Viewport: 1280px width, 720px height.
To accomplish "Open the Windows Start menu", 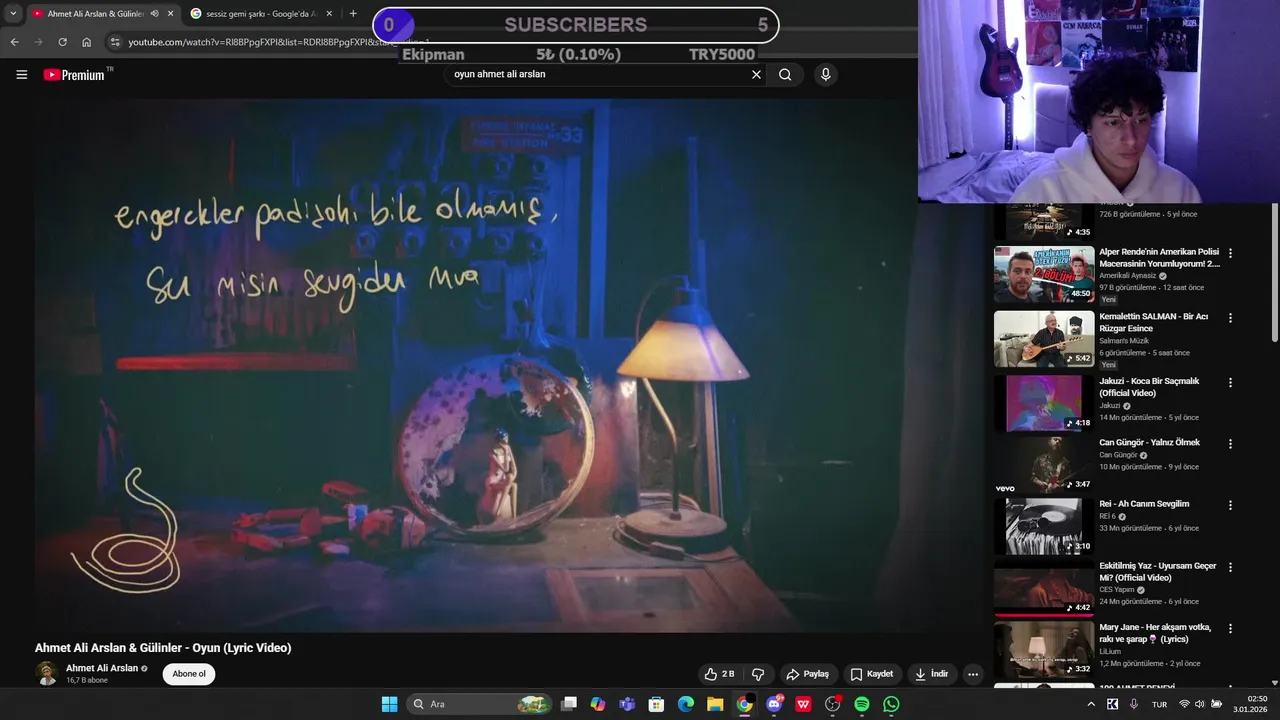I will point(389,704).
